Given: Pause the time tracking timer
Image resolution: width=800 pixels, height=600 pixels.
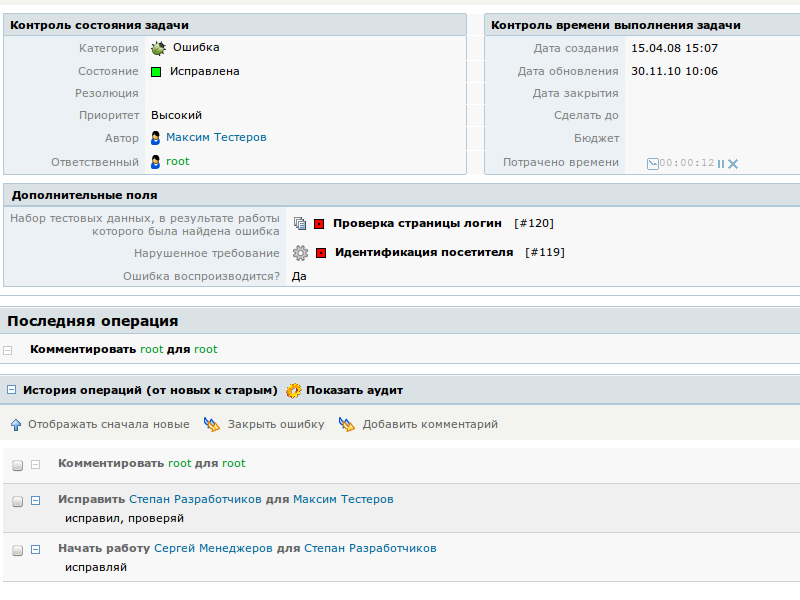Looking at the screenshot, I should click(x=721, y=164).
